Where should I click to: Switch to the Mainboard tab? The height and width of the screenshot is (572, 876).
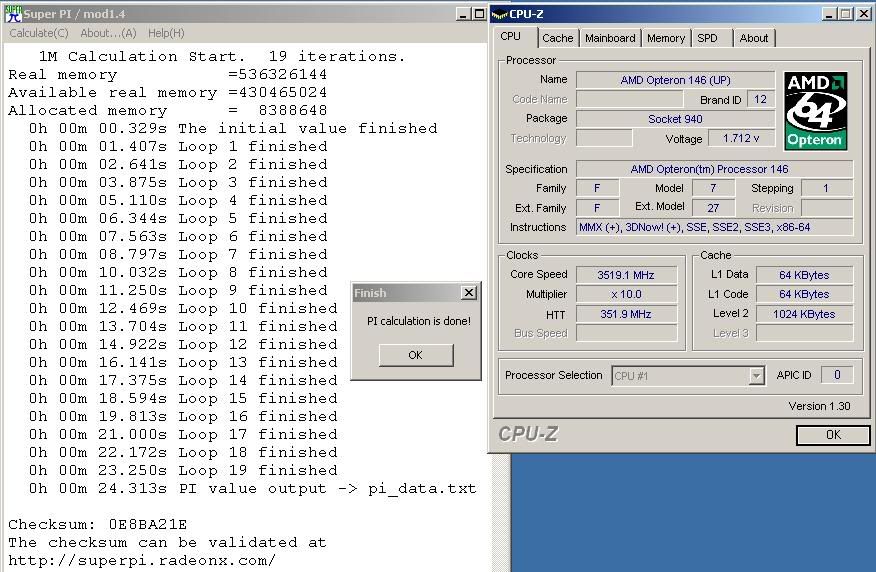click(610, 38)
